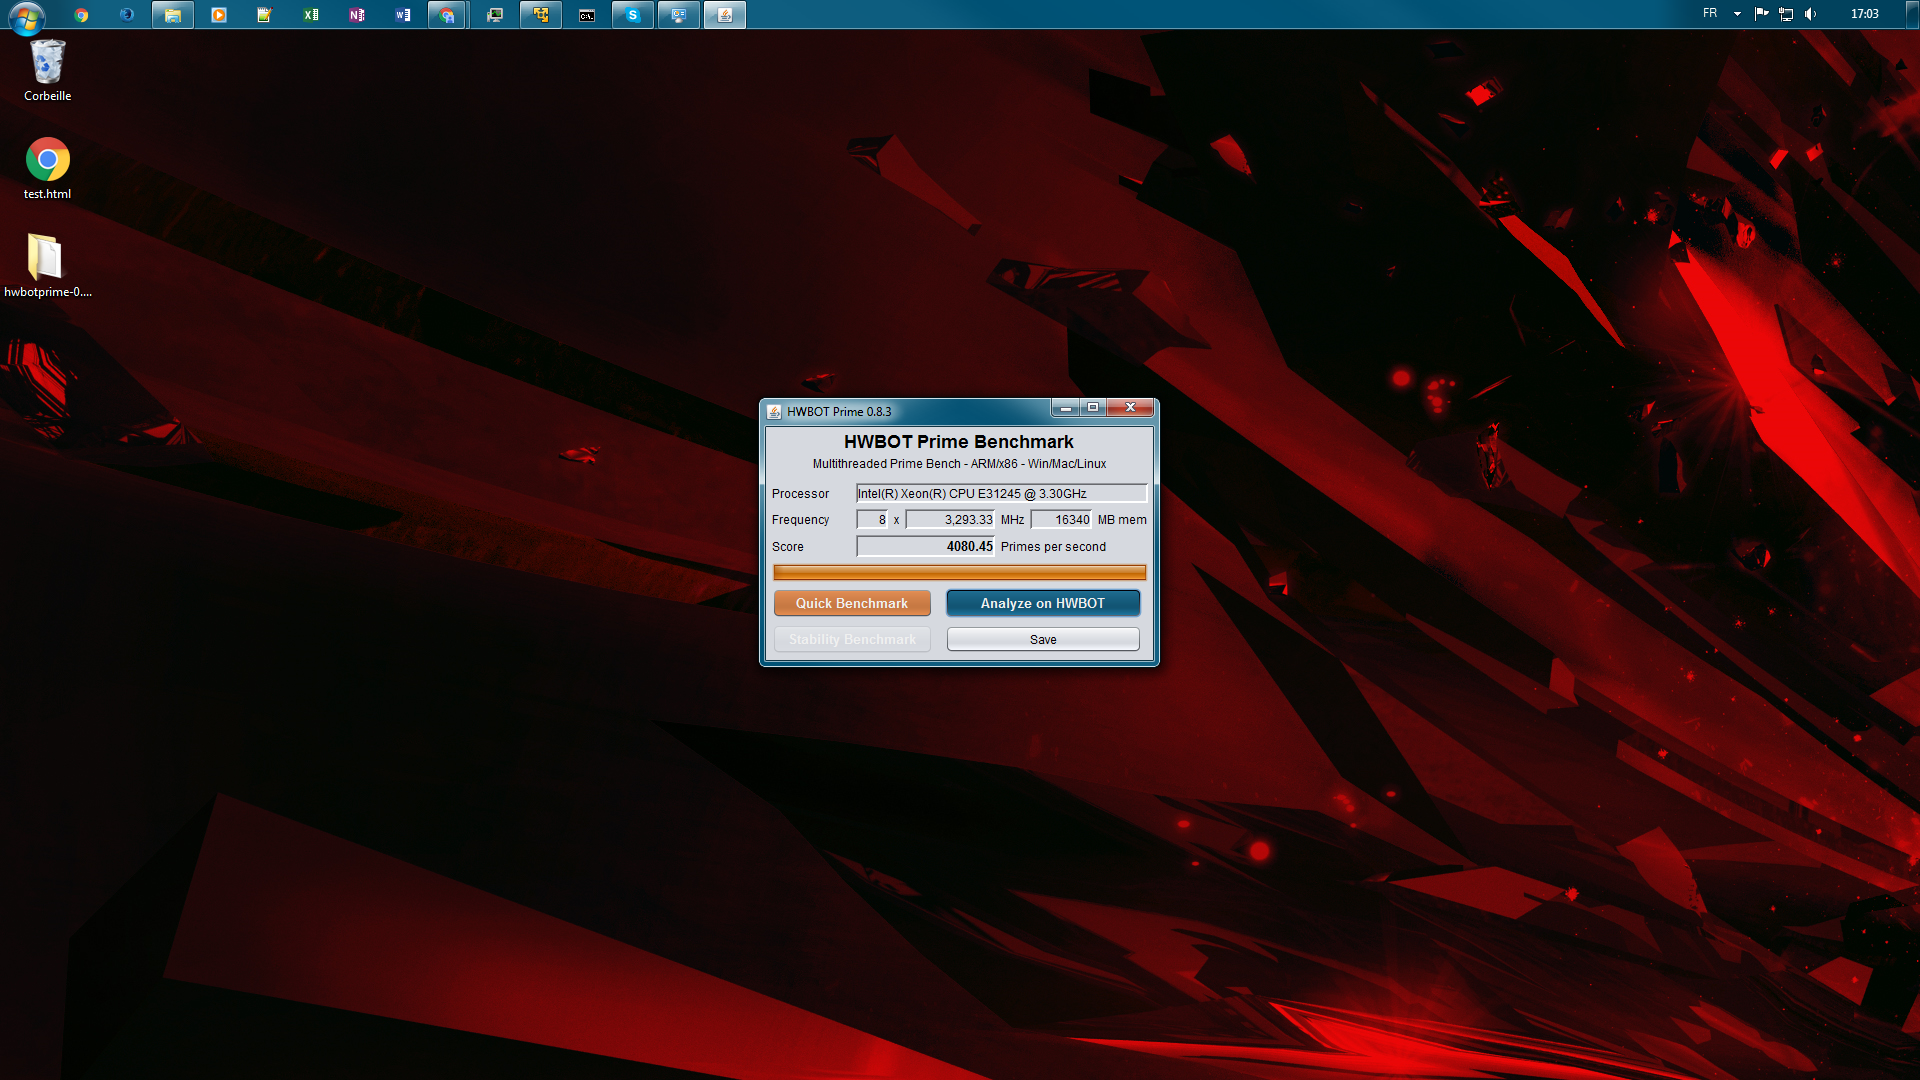Minimize the HWBOT Prime window

(x=1065, y=408)
